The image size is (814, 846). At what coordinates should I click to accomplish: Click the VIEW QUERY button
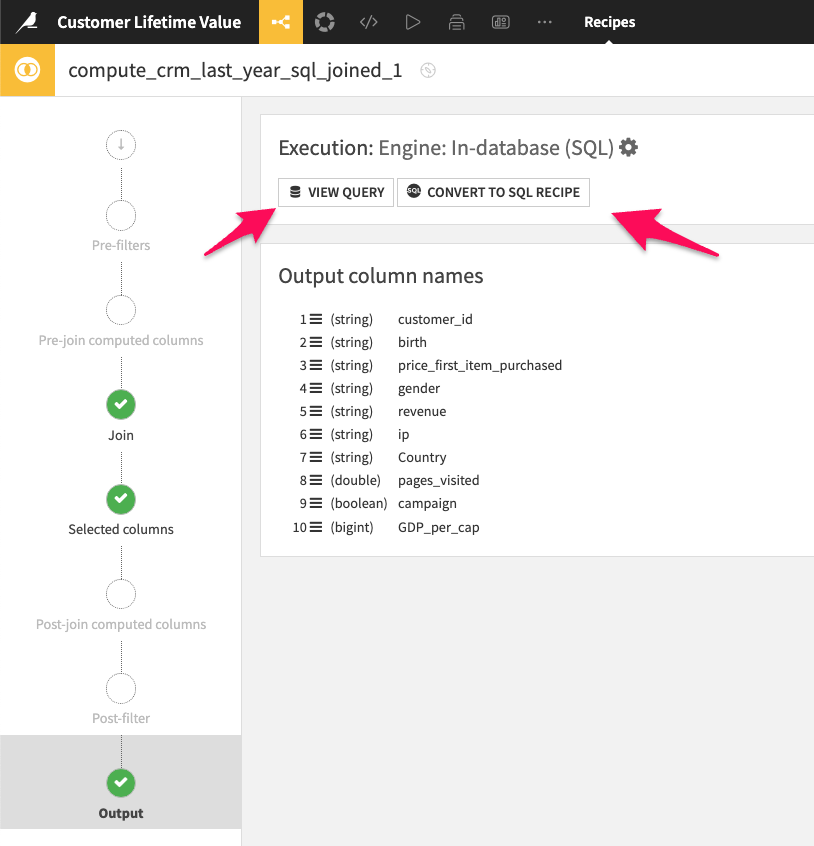[335, 192]
